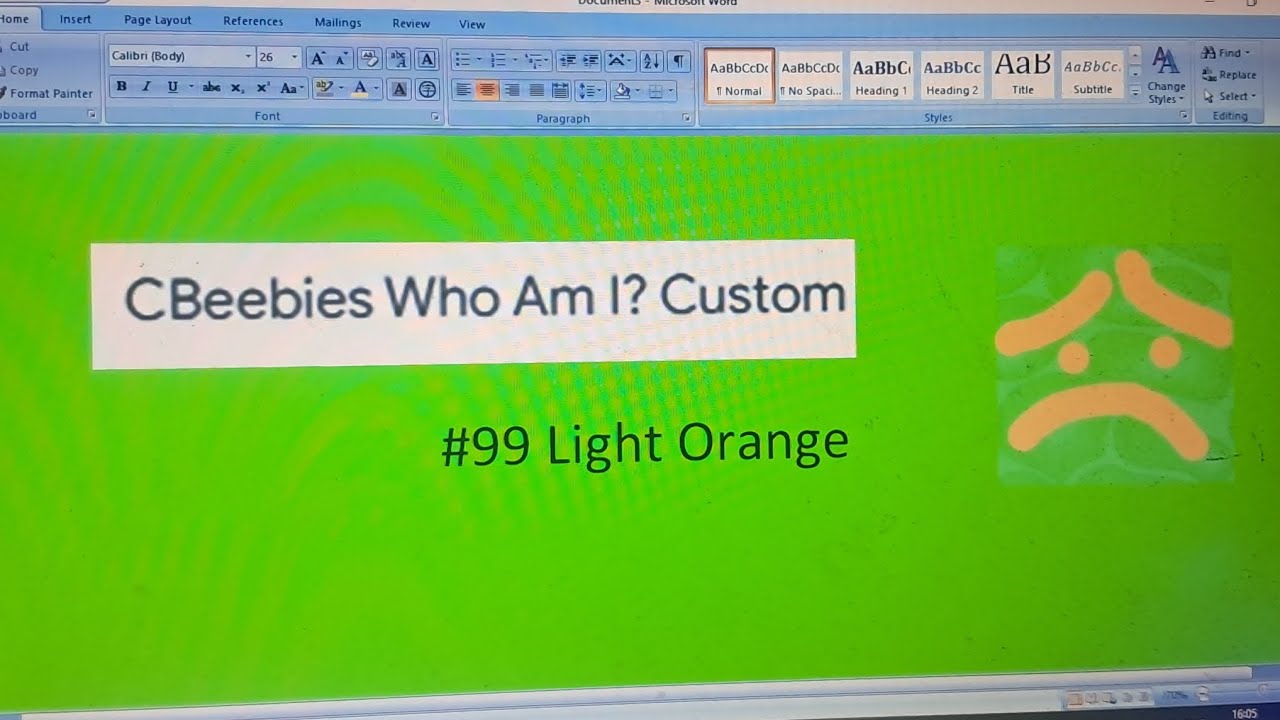Align text right
The height and width of the screenshot is (720, 1280).
click(x=512, y=91)
